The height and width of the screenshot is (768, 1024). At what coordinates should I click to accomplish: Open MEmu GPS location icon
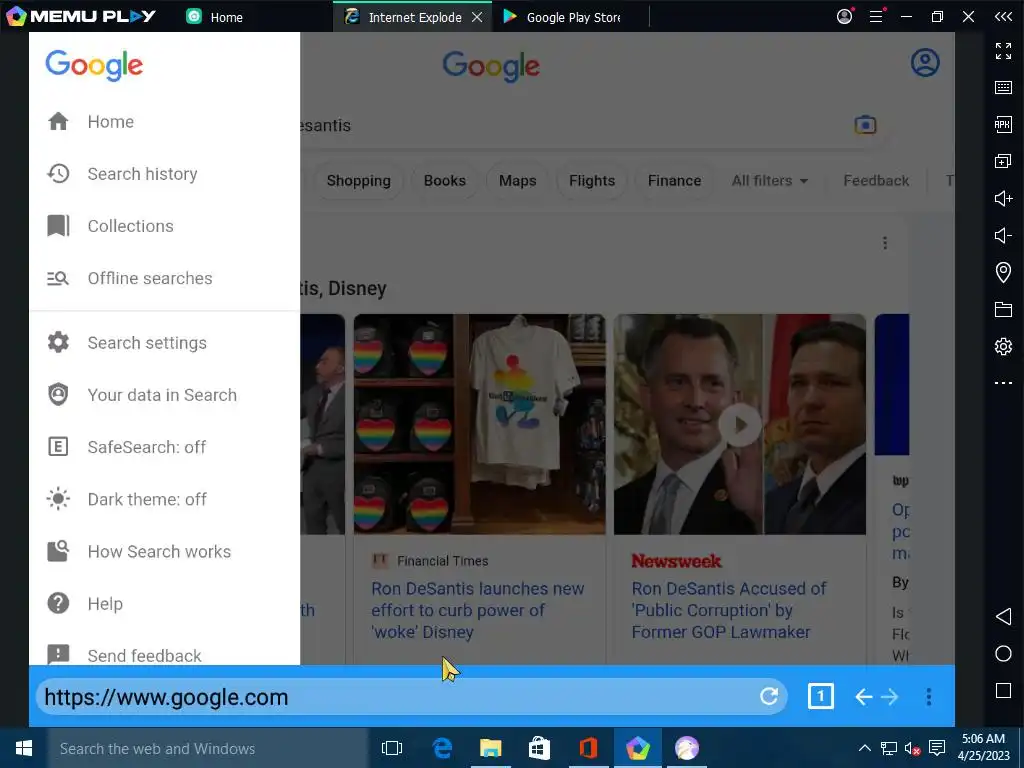click(1003, 272)
